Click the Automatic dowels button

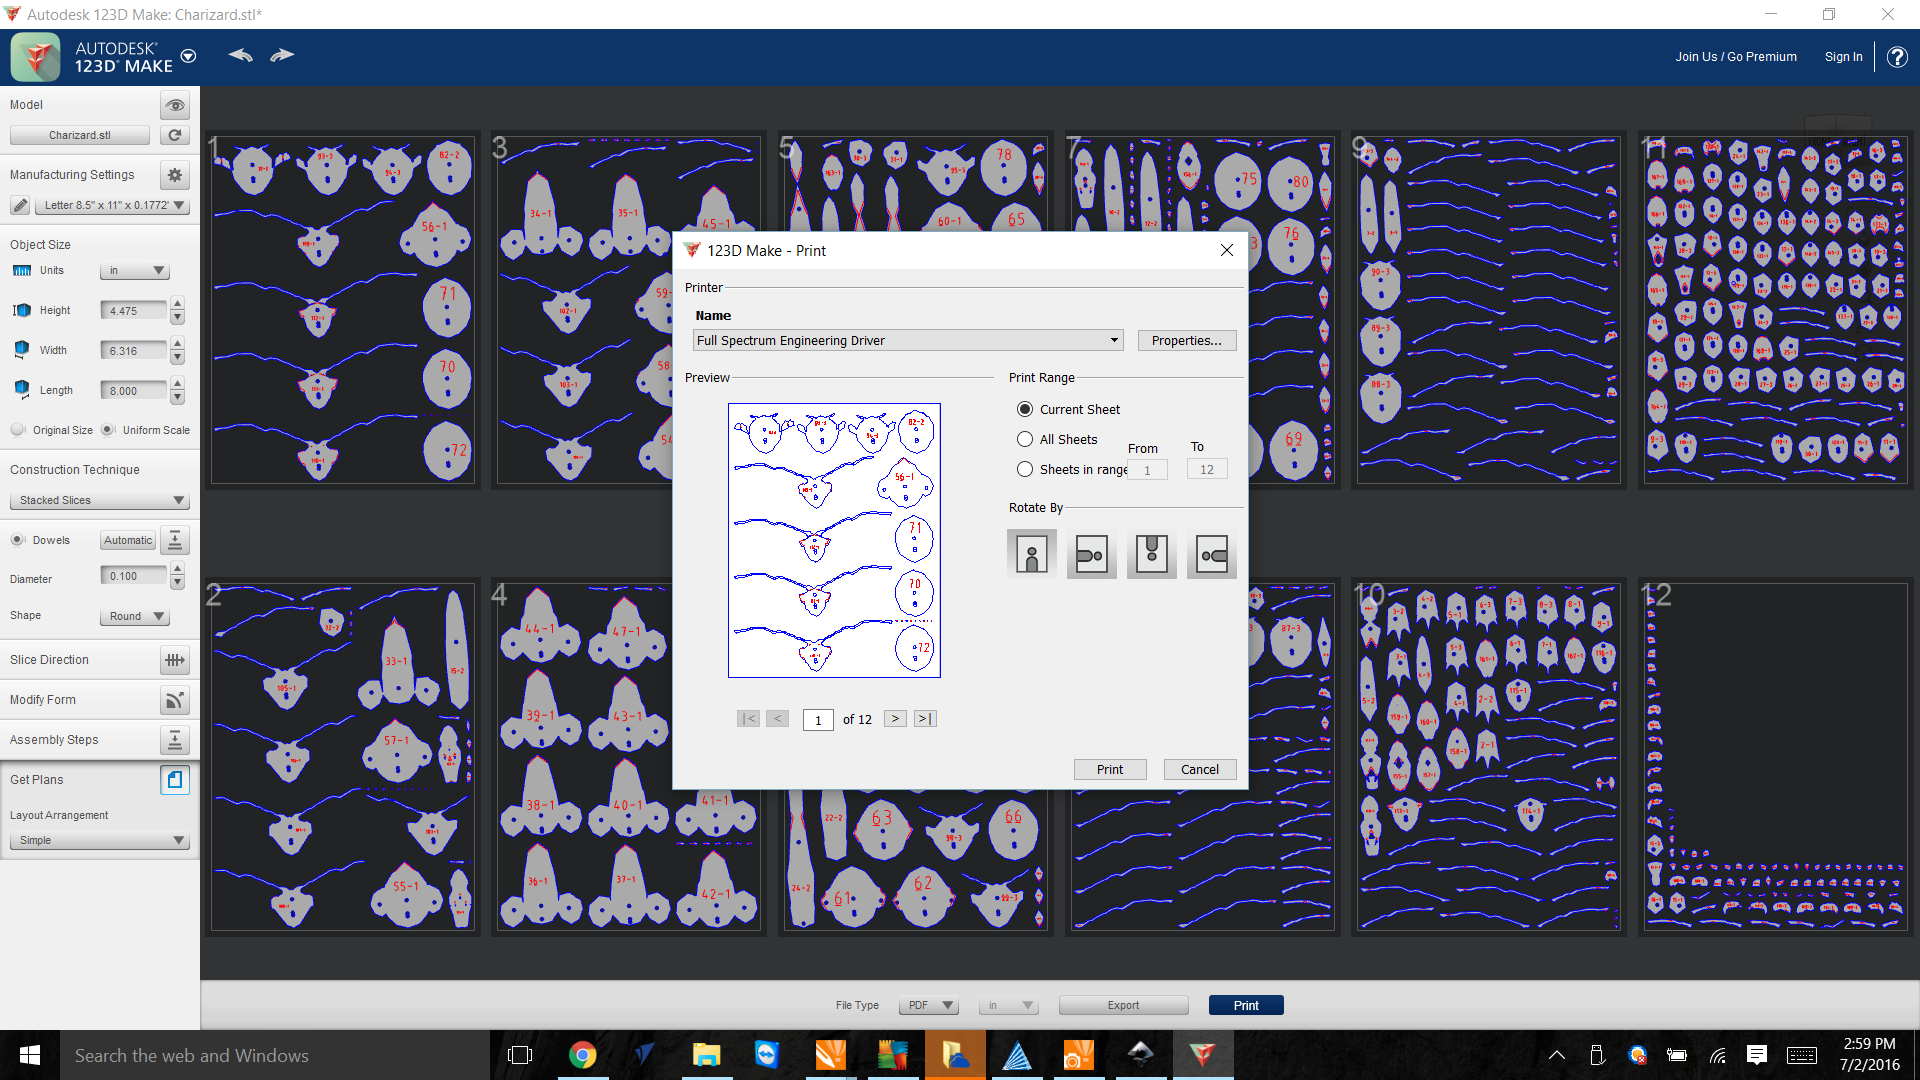click(128, 540)
